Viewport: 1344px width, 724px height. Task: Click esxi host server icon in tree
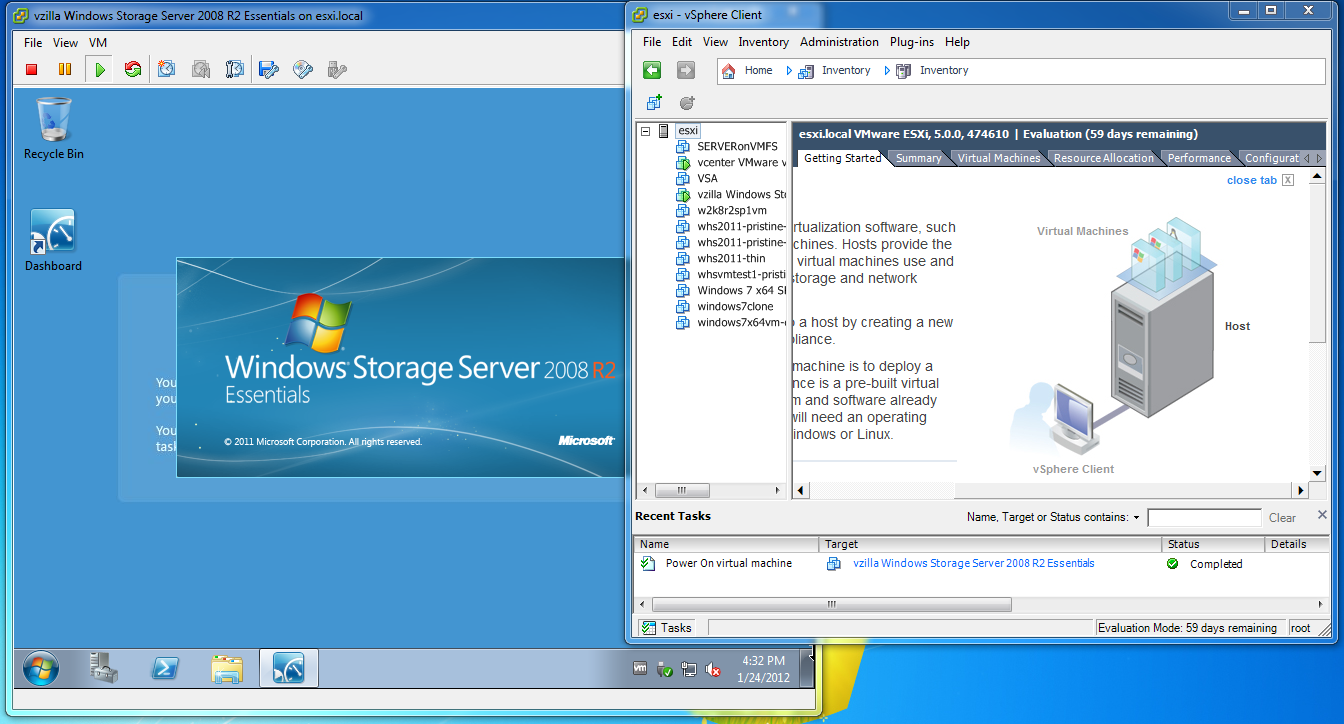tap(664, 131)
